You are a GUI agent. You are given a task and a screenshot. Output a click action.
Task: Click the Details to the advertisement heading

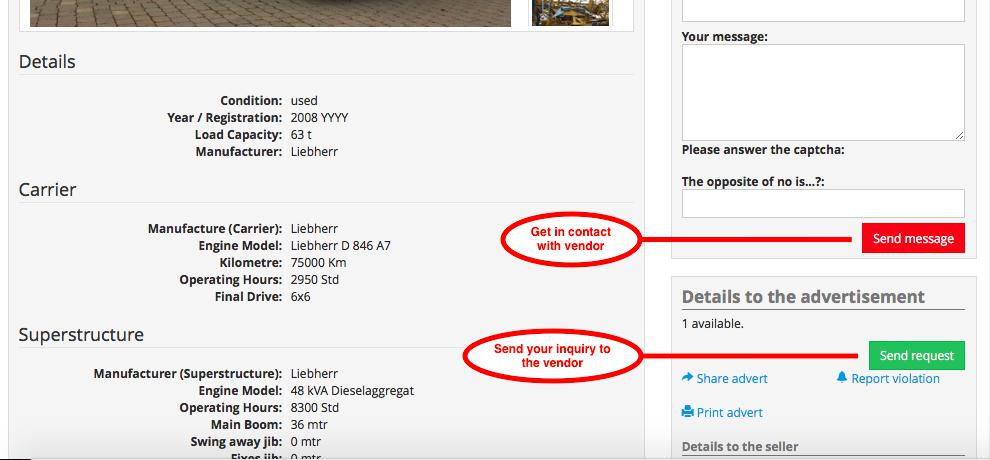click(803, 297)
